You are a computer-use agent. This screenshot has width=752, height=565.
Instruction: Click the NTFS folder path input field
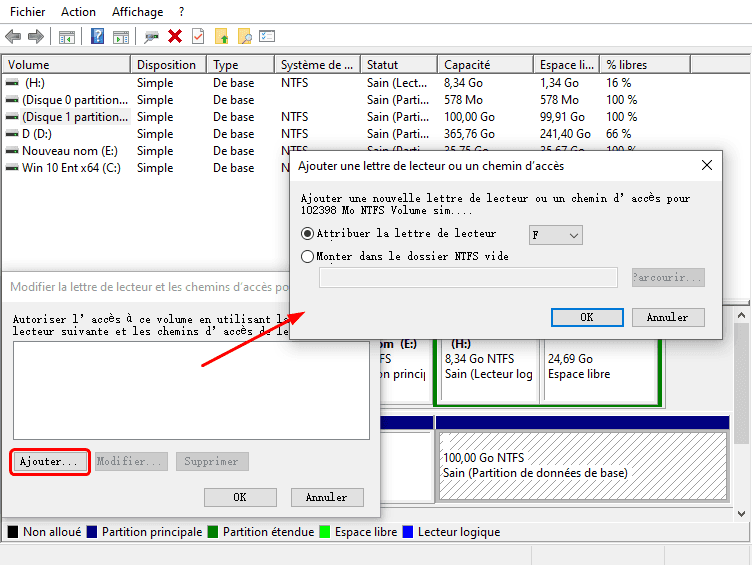(468, 278)
